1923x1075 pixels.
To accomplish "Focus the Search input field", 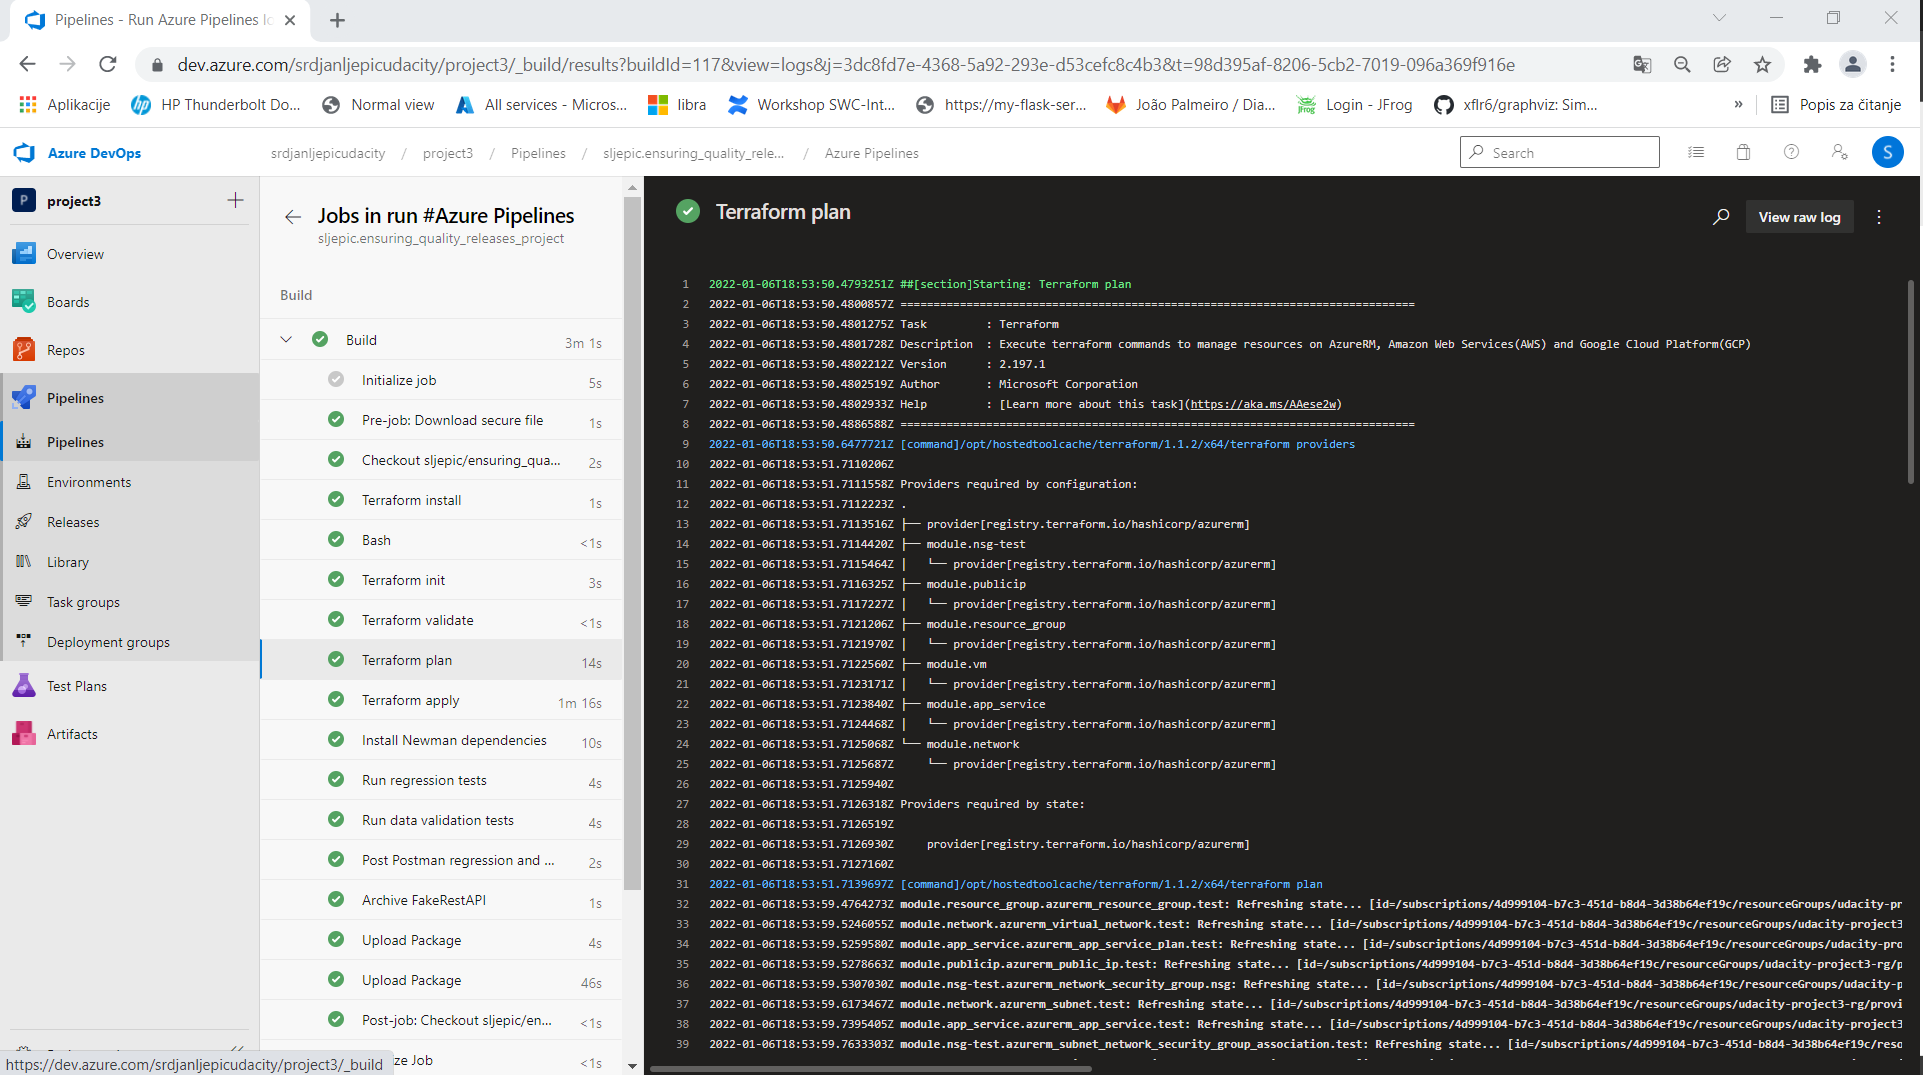I will (1559, 152).
